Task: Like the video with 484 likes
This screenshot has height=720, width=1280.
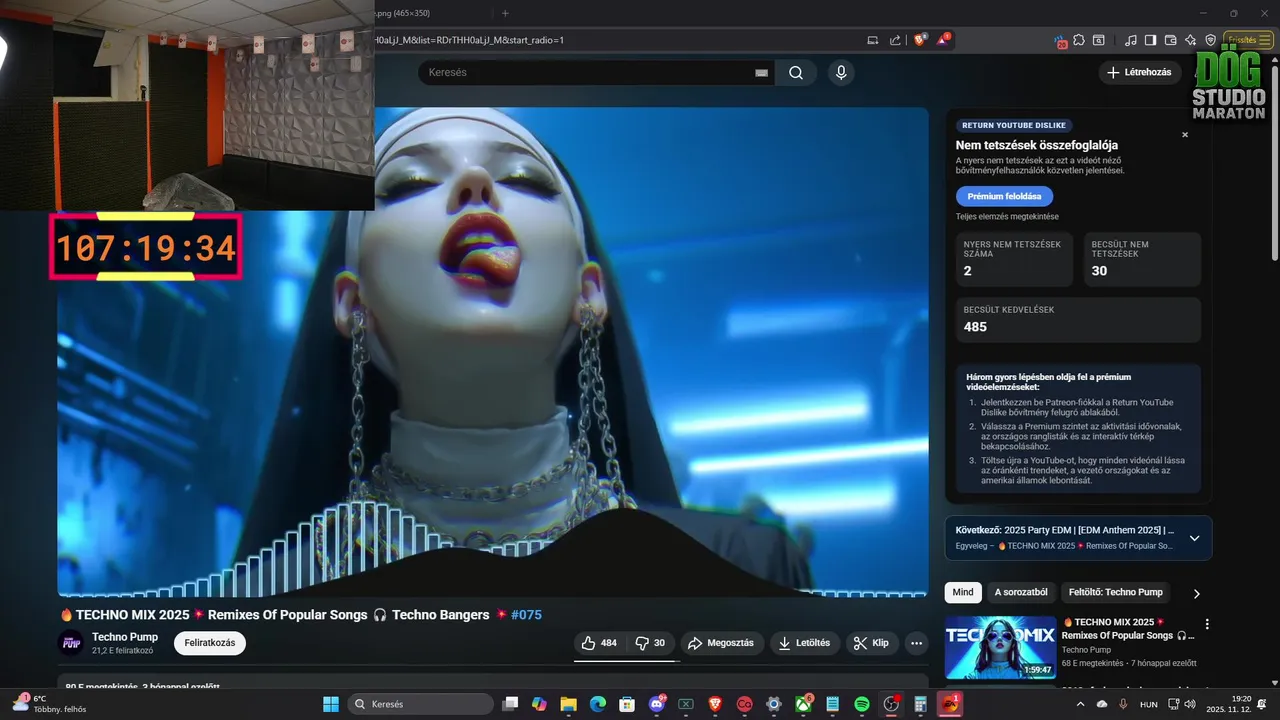Action: click(x=600, y=643)
